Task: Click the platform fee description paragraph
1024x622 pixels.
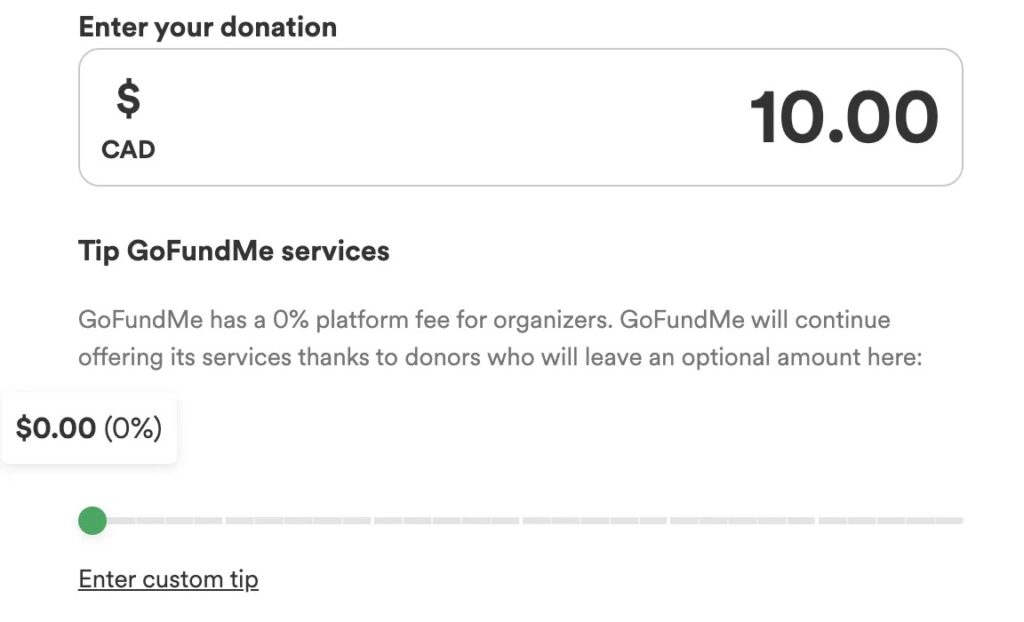Action: coord(499,339)
